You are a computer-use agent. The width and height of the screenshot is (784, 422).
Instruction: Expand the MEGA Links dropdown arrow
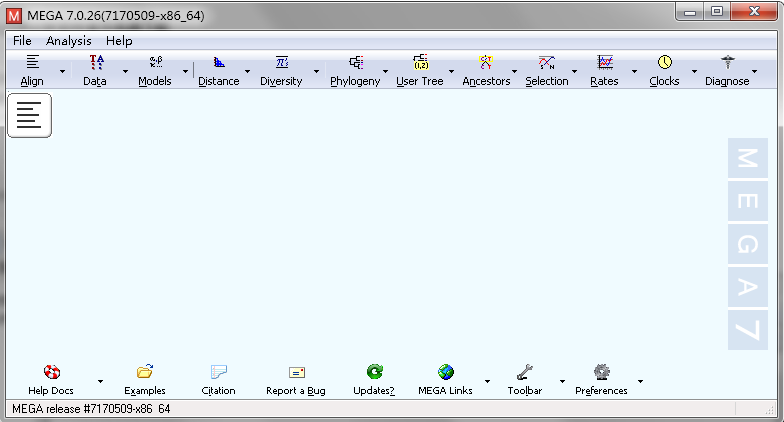click(488, 382)
